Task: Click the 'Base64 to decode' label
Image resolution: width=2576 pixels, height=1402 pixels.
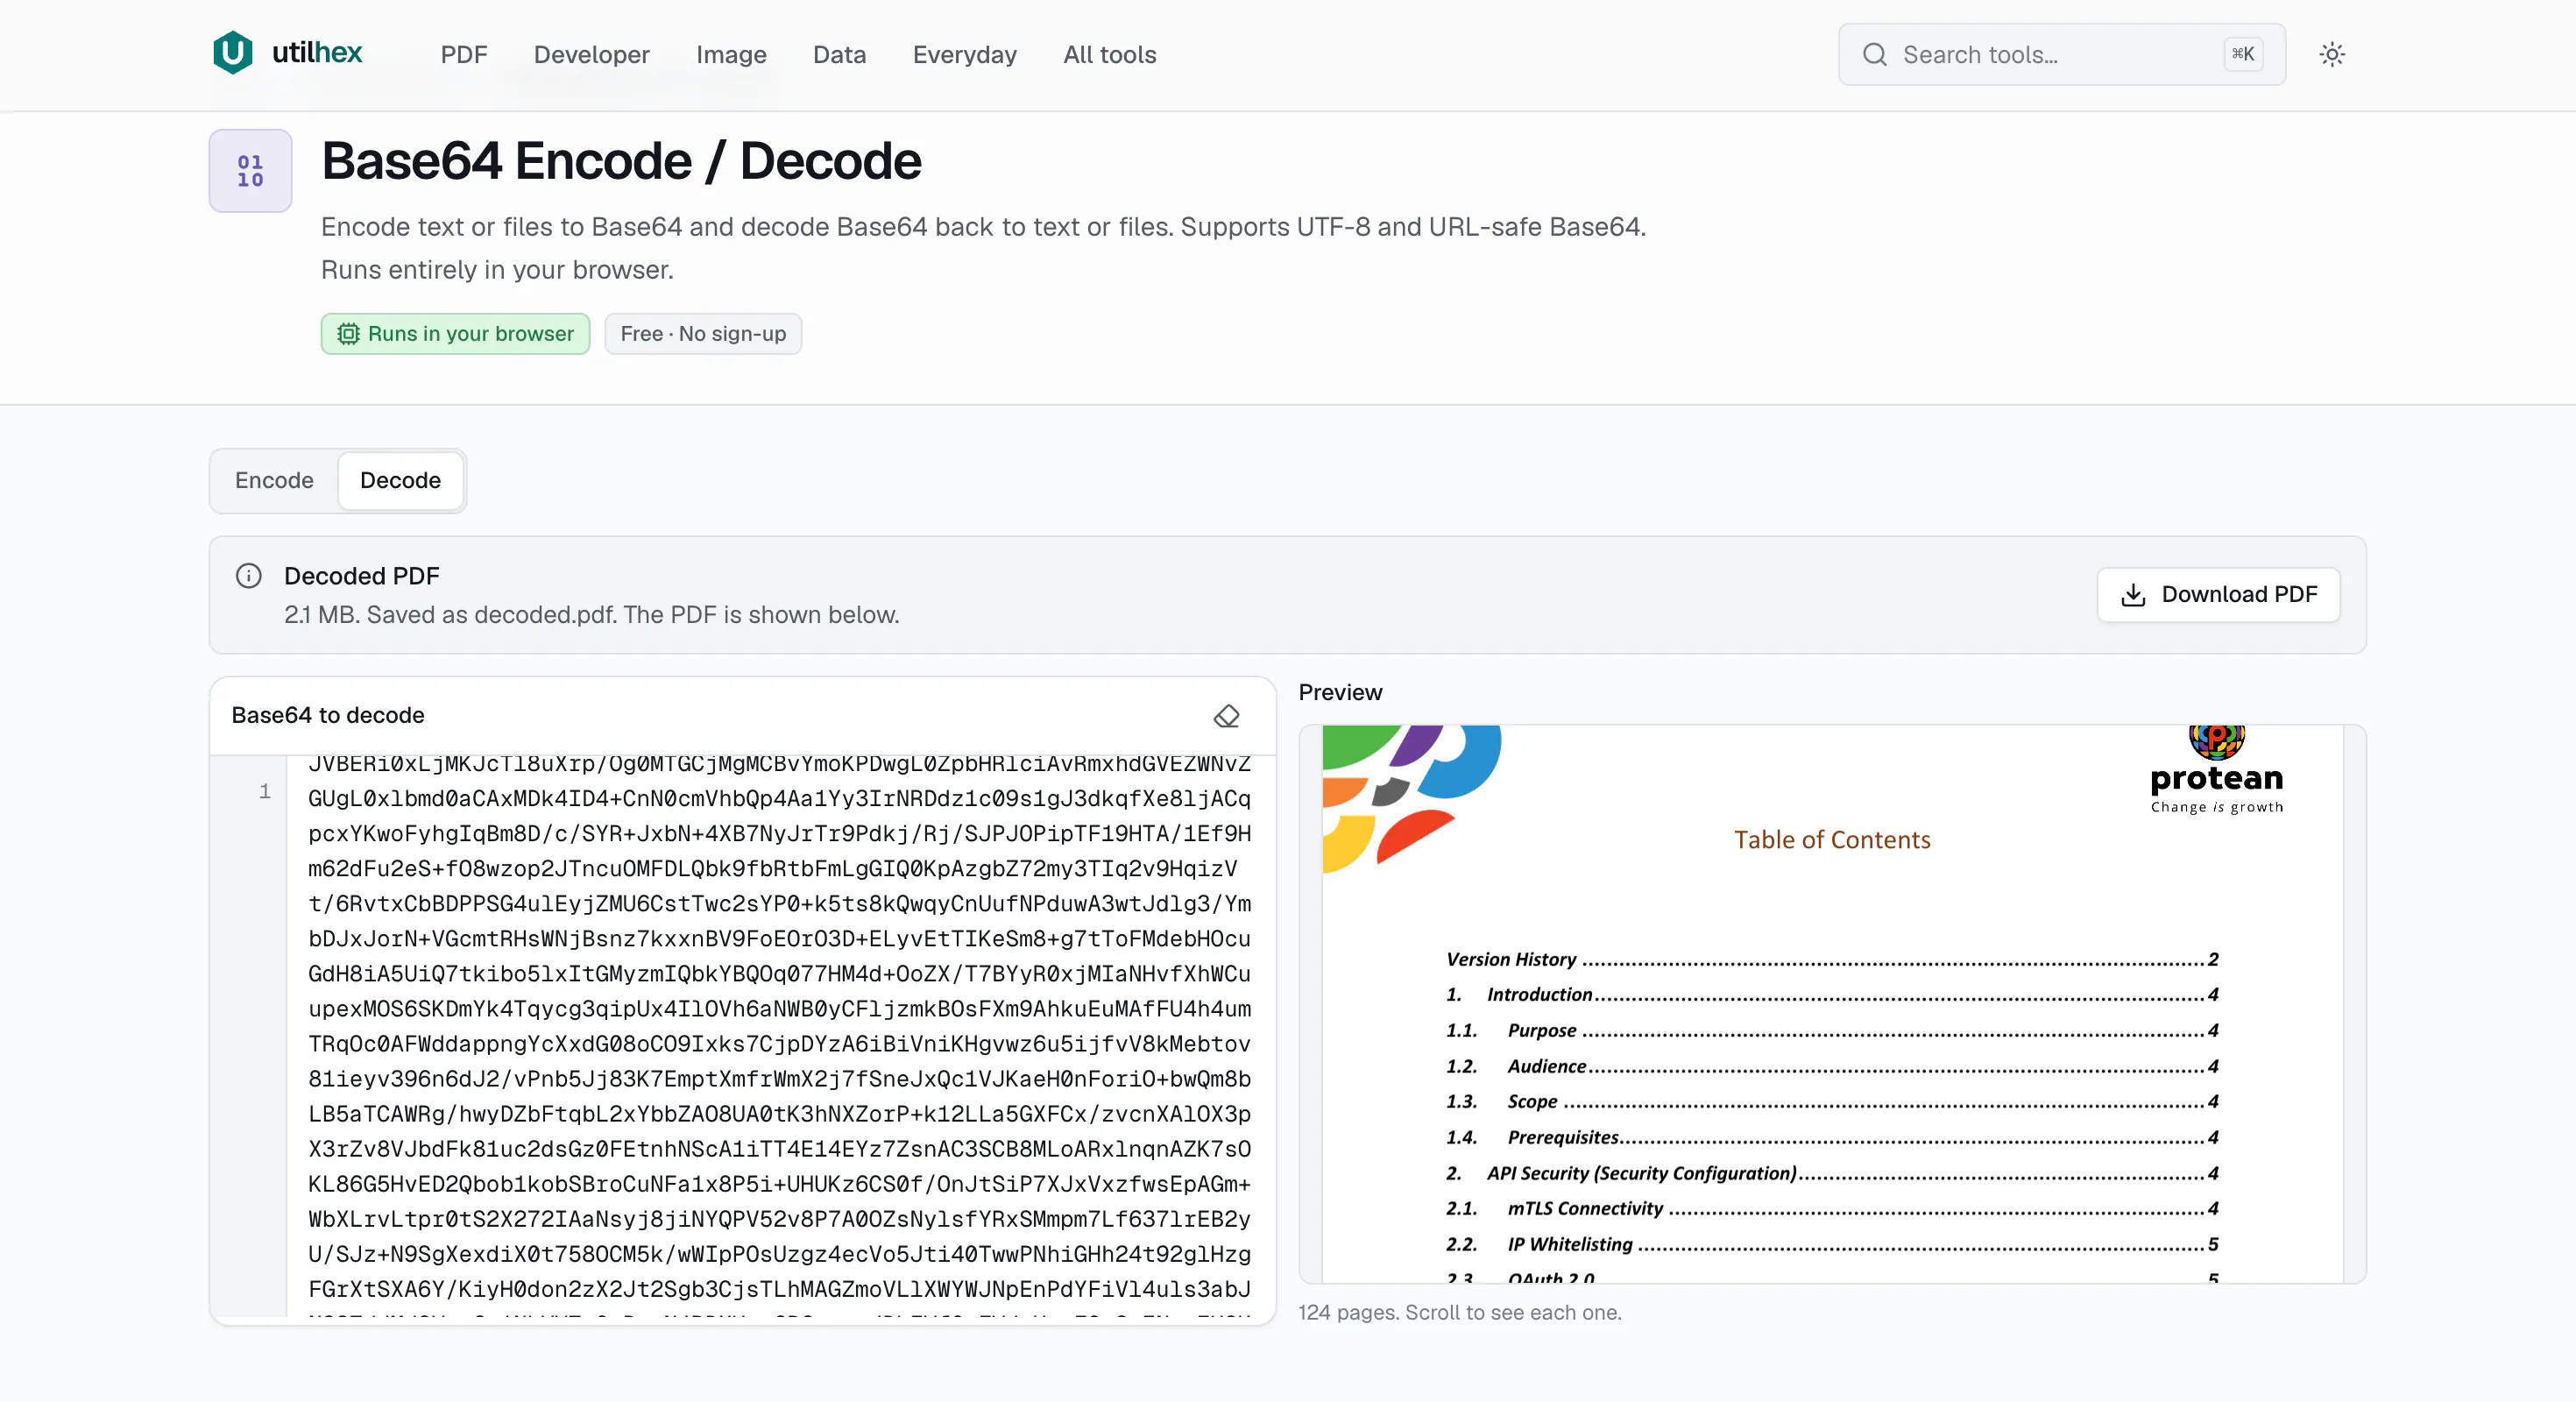Action: [x=328, y=715]
